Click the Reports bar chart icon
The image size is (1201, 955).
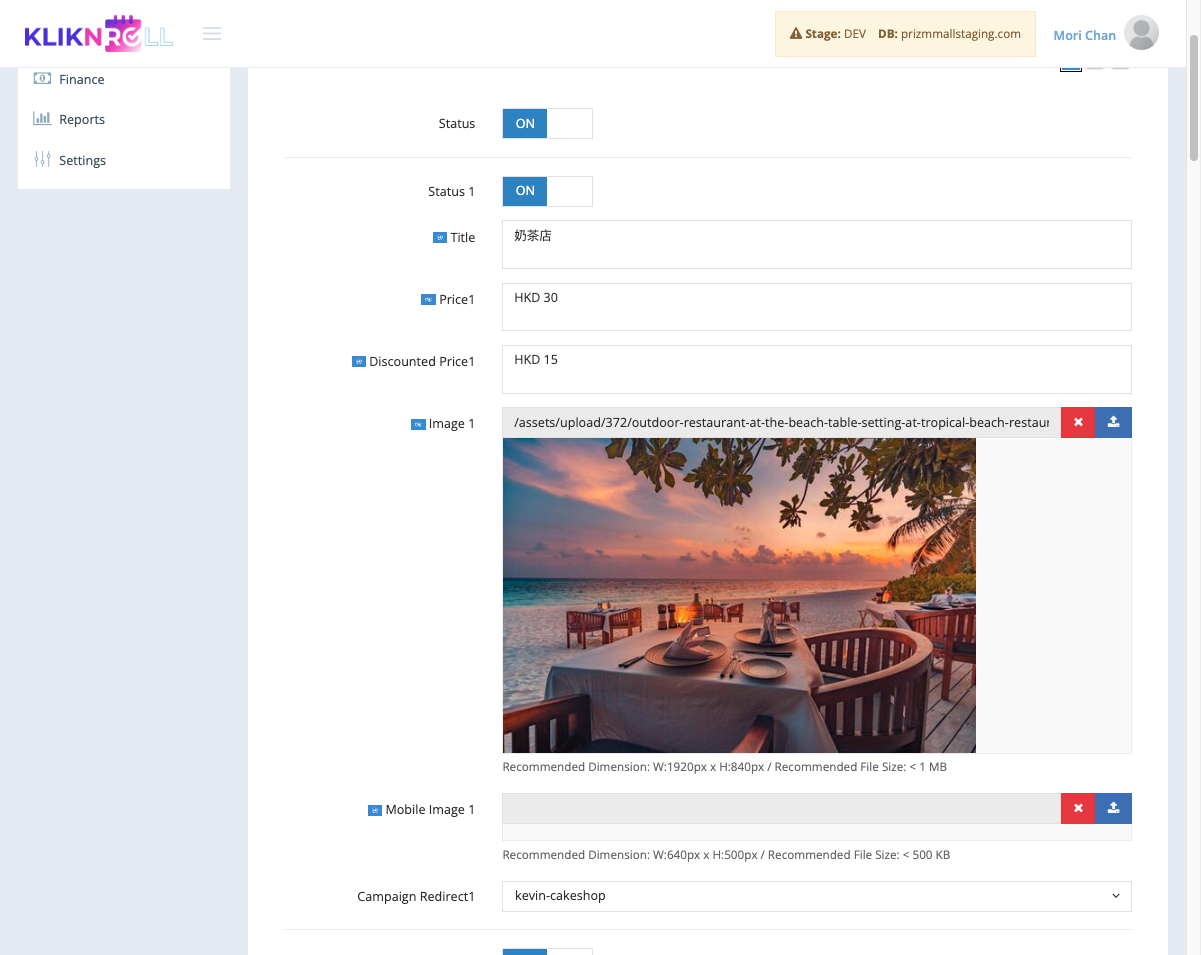click(x=42, y=119)
